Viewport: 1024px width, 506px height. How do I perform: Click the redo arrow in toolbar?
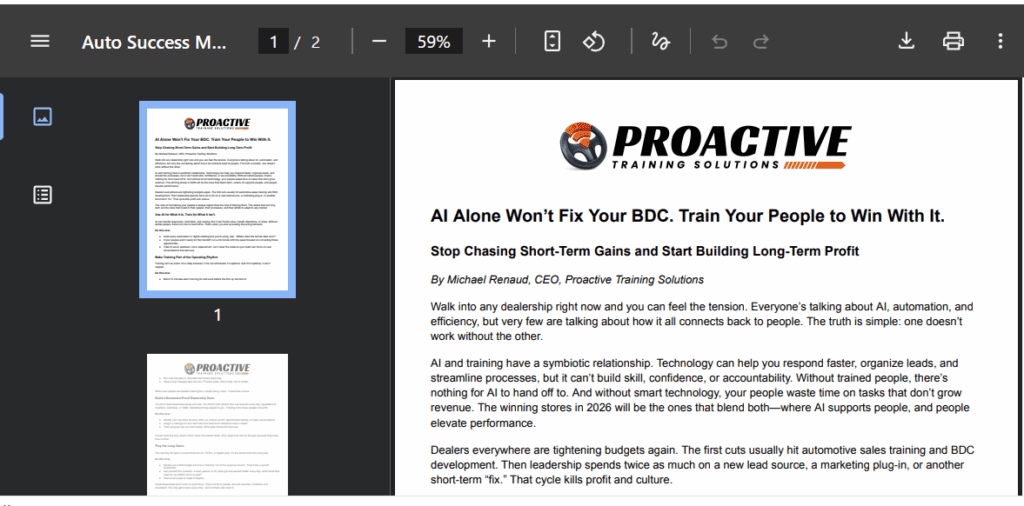click(761, 41)
